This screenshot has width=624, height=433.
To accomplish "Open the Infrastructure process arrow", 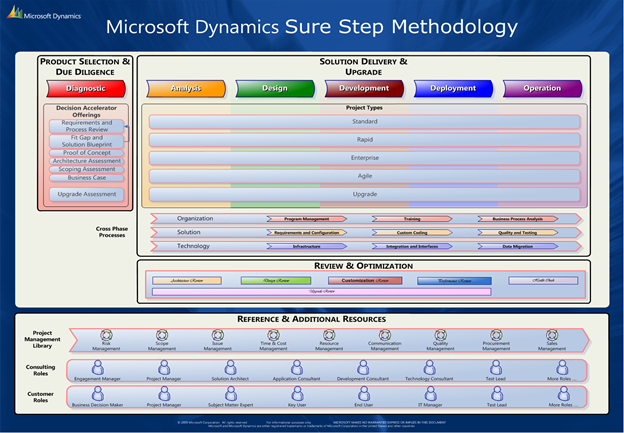I will 307,246.
